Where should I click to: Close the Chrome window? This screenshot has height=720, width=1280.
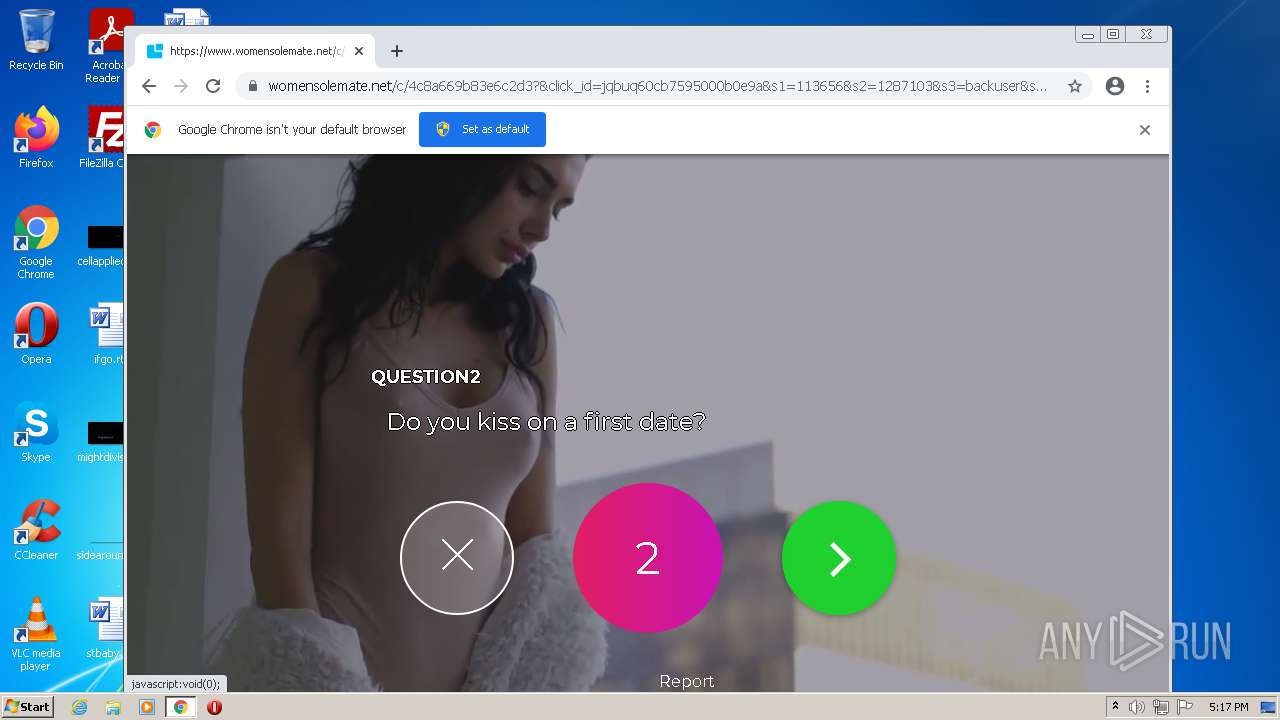[x=1147, y=34]
